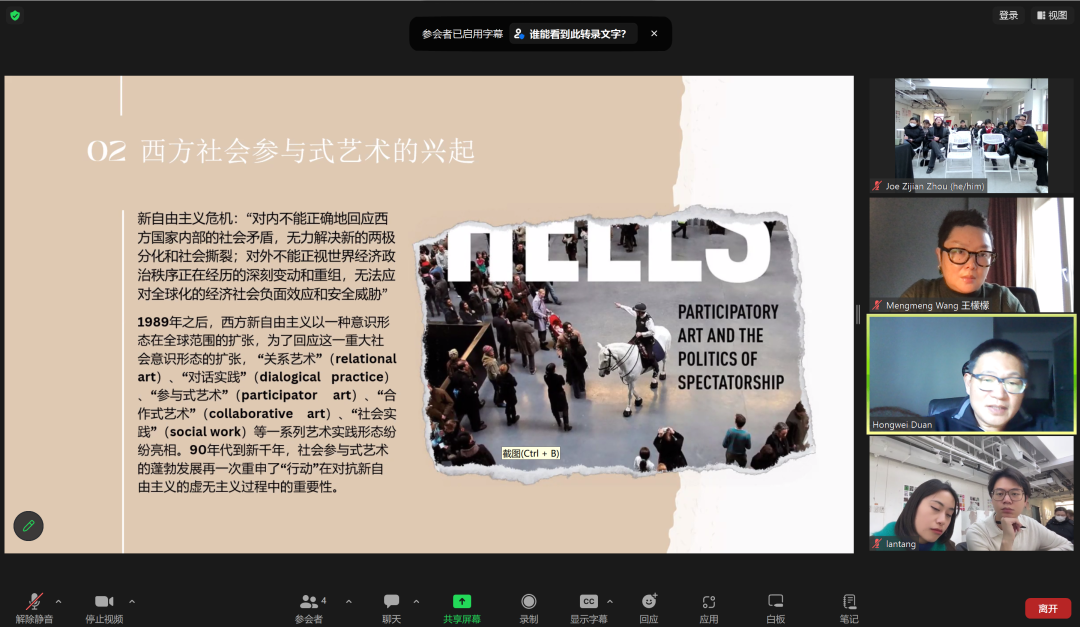Click 谁能看到此转录文字? link
The width and height of the screenshot is (1080, 627).
coord(574,34)
